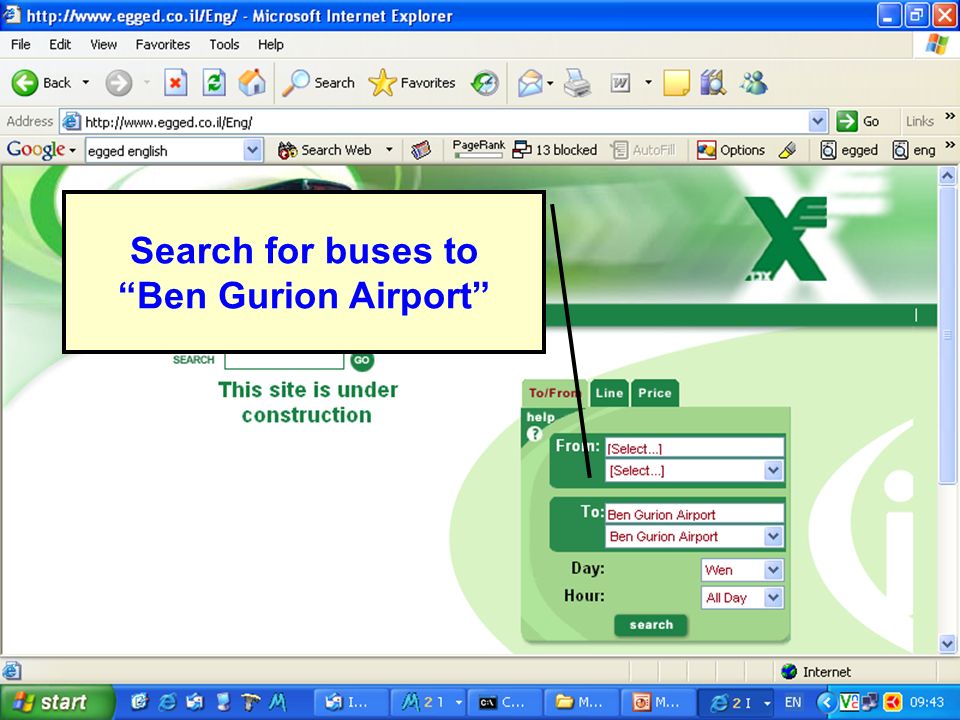
Task: Open the Links toolbar label
Action: [x=920, y=122]
